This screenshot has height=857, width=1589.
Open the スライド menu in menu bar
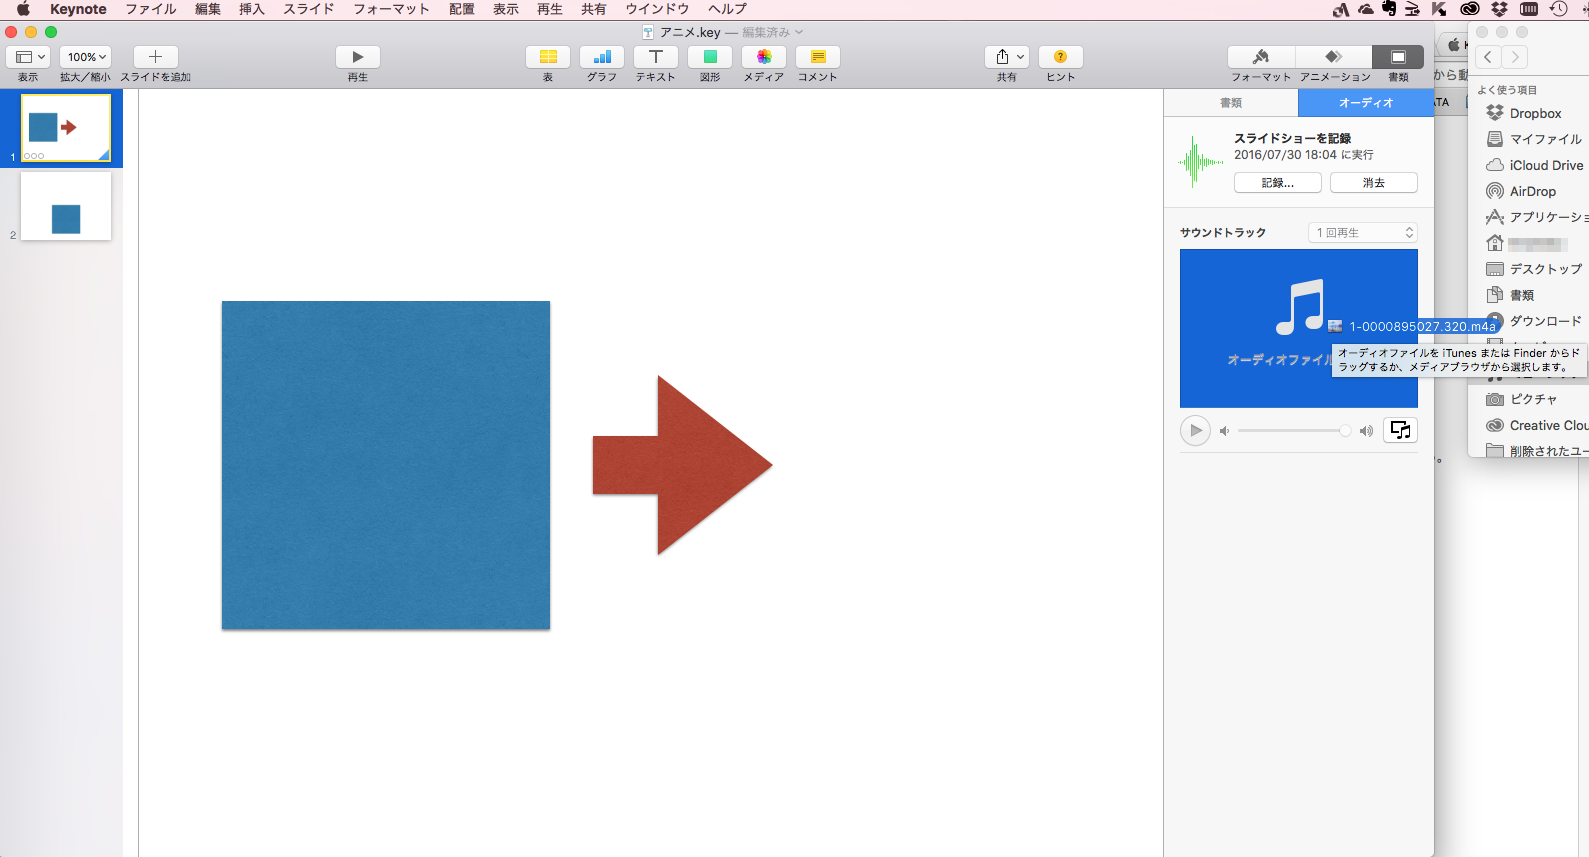tap(308, 9)
